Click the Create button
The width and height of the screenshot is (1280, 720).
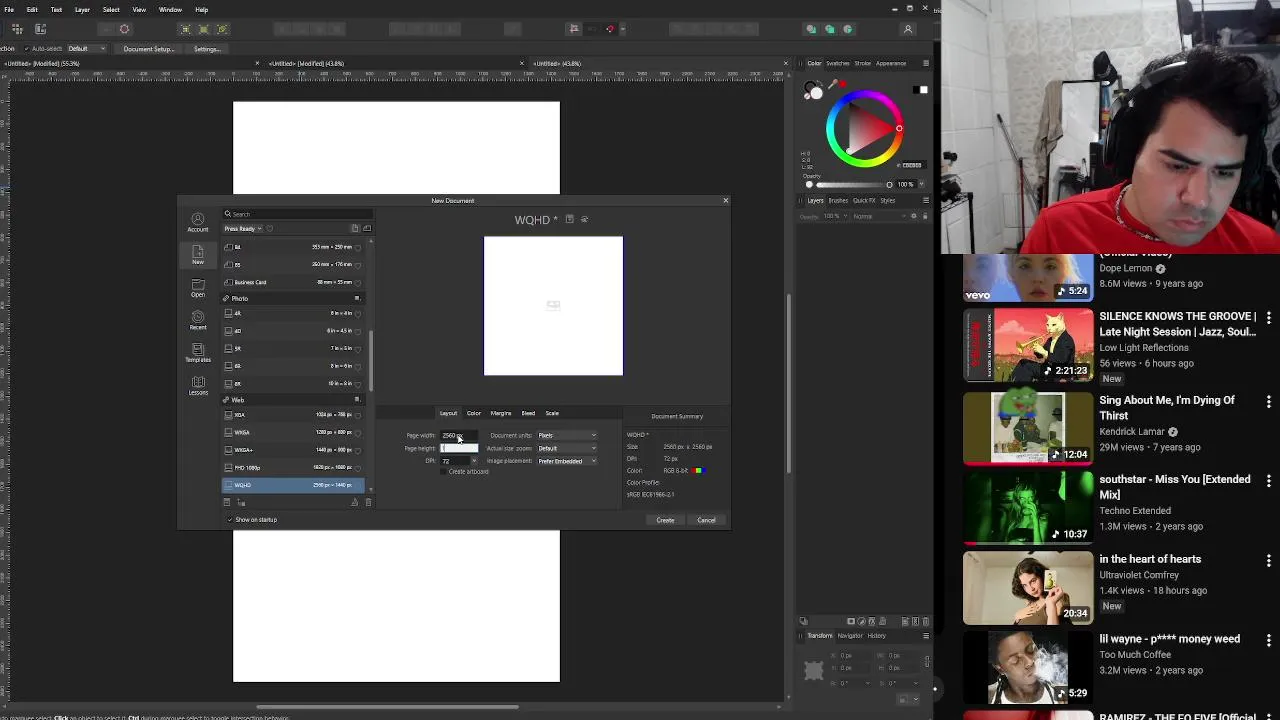click(665, 520)
